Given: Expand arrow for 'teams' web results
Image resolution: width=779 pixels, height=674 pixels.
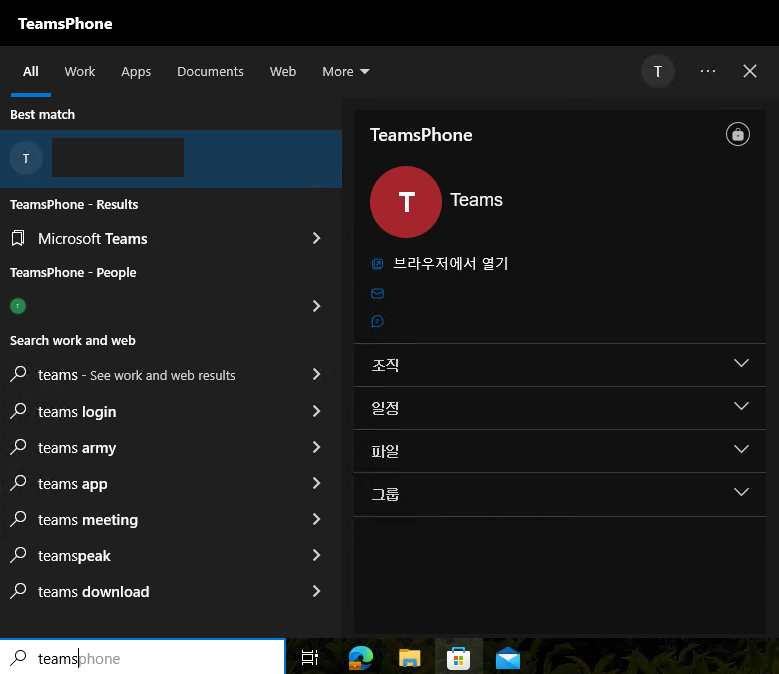Looking at the screenshot, I should pos(316,374).
